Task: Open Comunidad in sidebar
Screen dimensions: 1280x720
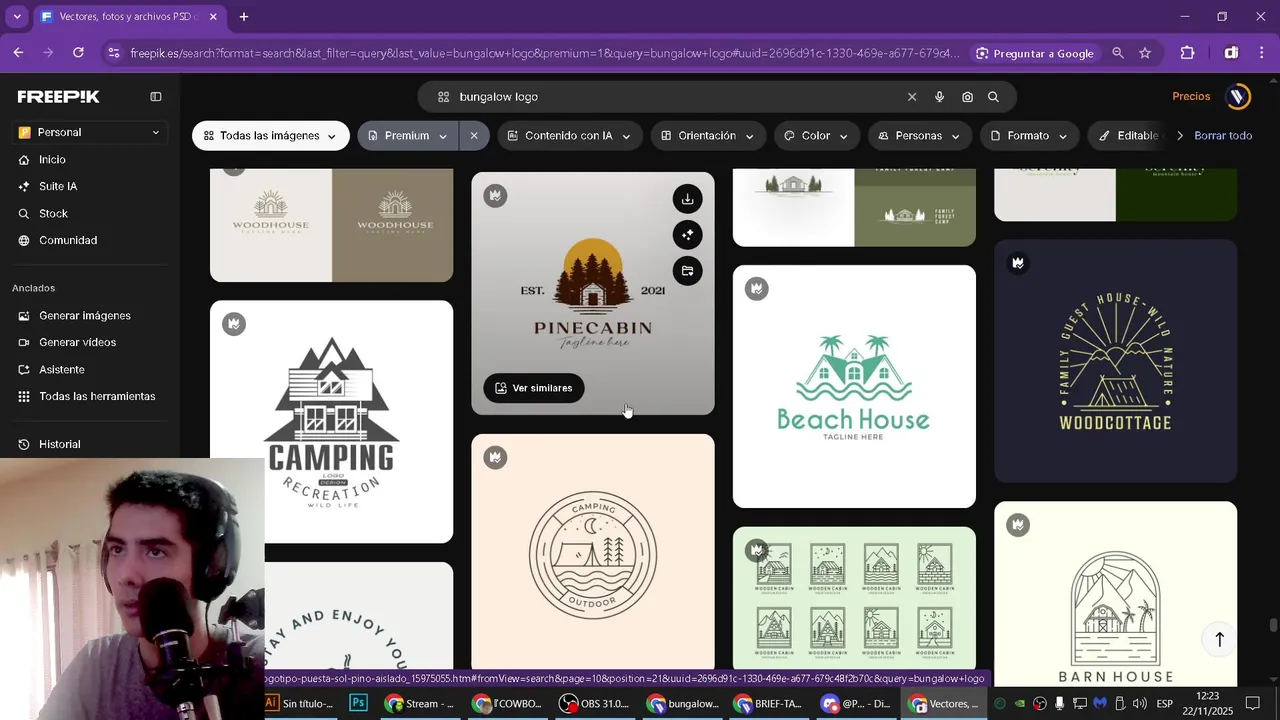Action: [68, 241]
